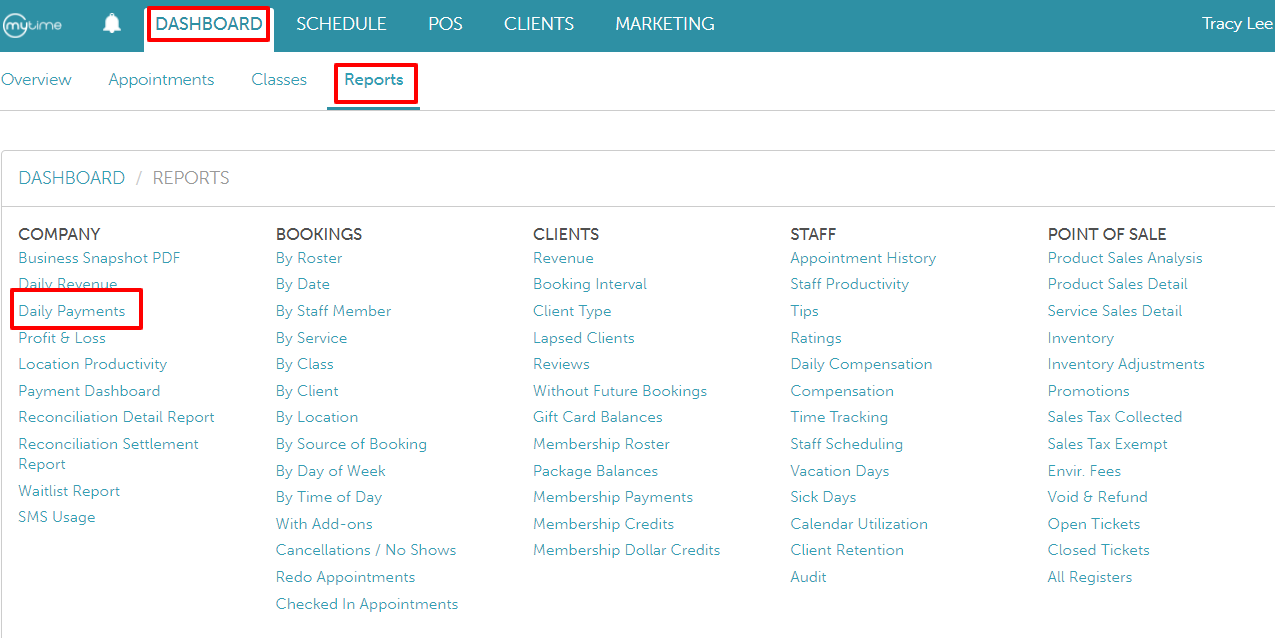This screenshot has height=638, width=1275.
Task: Open staff Appointment History report
Action: pyautogui.click(x=863, y=258)
